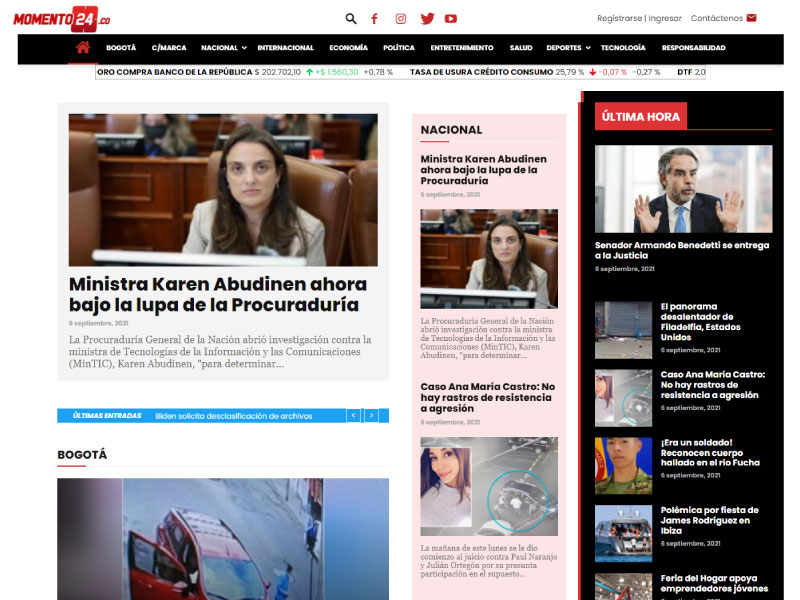Show previous entry in Últimas Entradas ticker
800x600 pixels.
tap(354, 415)
